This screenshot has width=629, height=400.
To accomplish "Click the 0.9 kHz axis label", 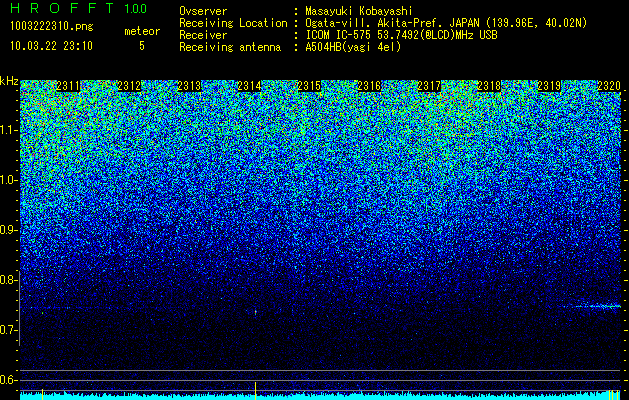I will click(x=7, y=230).
